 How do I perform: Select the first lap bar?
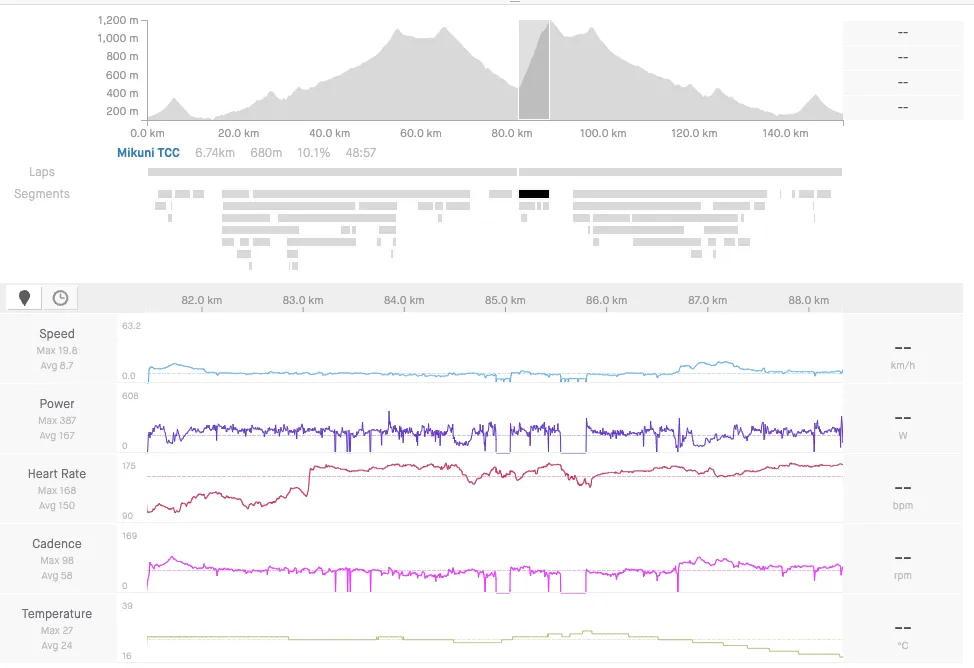point(331,172)
